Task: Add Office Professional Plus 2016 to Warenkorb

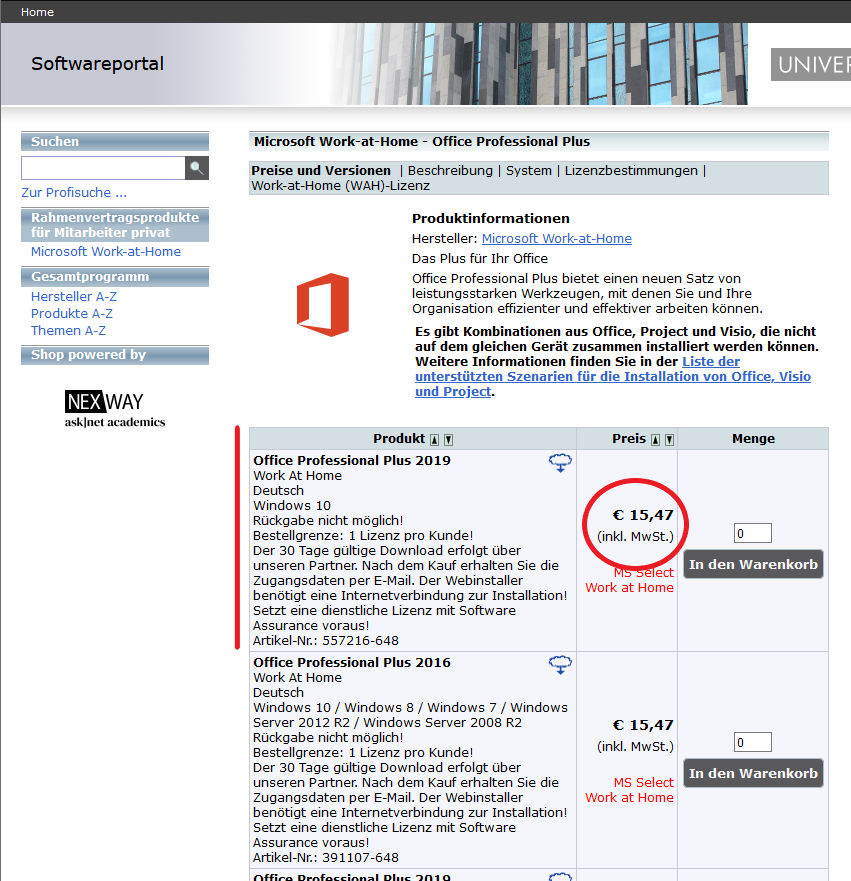Action: click(x=753, y=773)
